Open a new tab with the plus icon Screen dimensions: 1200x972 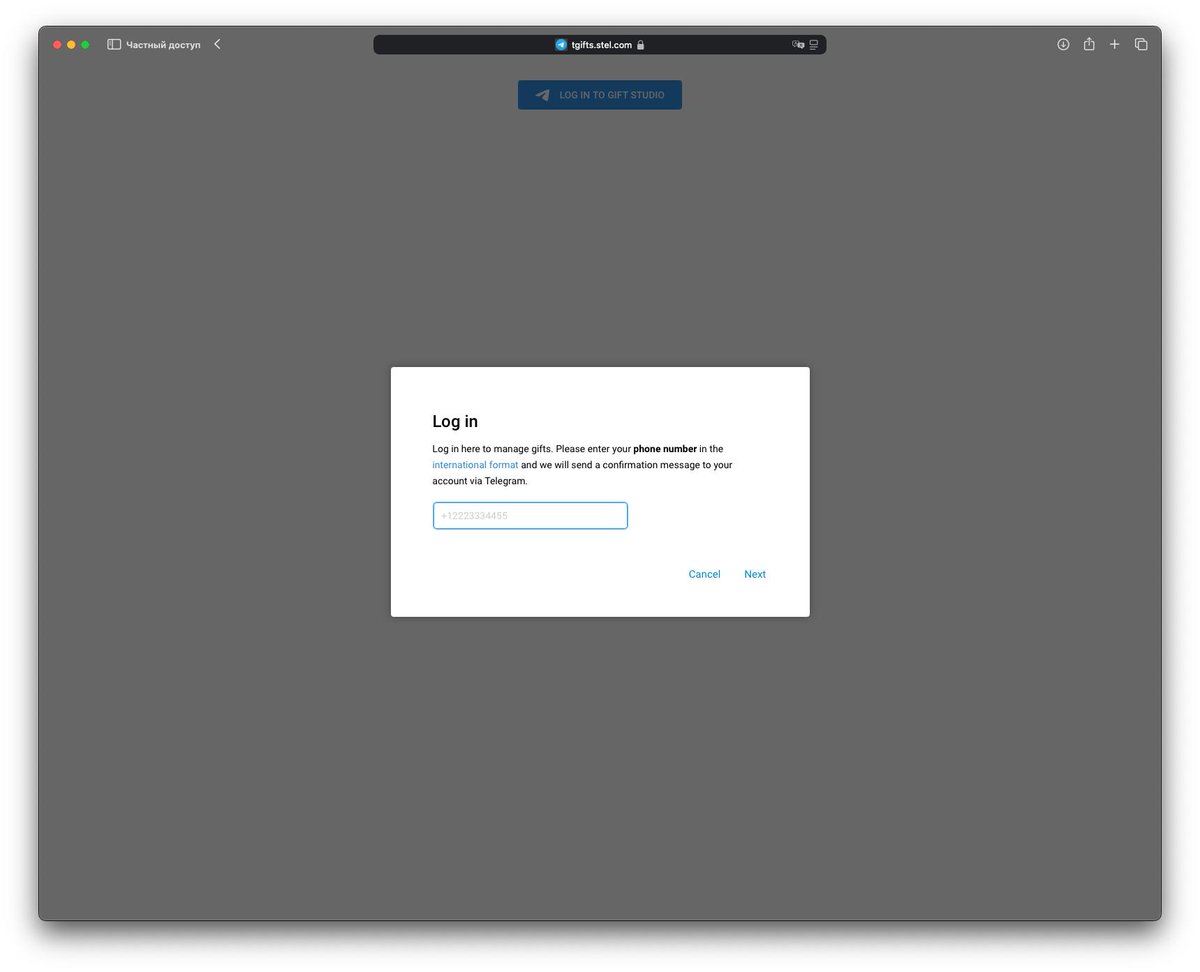[x=1115, y=44]
